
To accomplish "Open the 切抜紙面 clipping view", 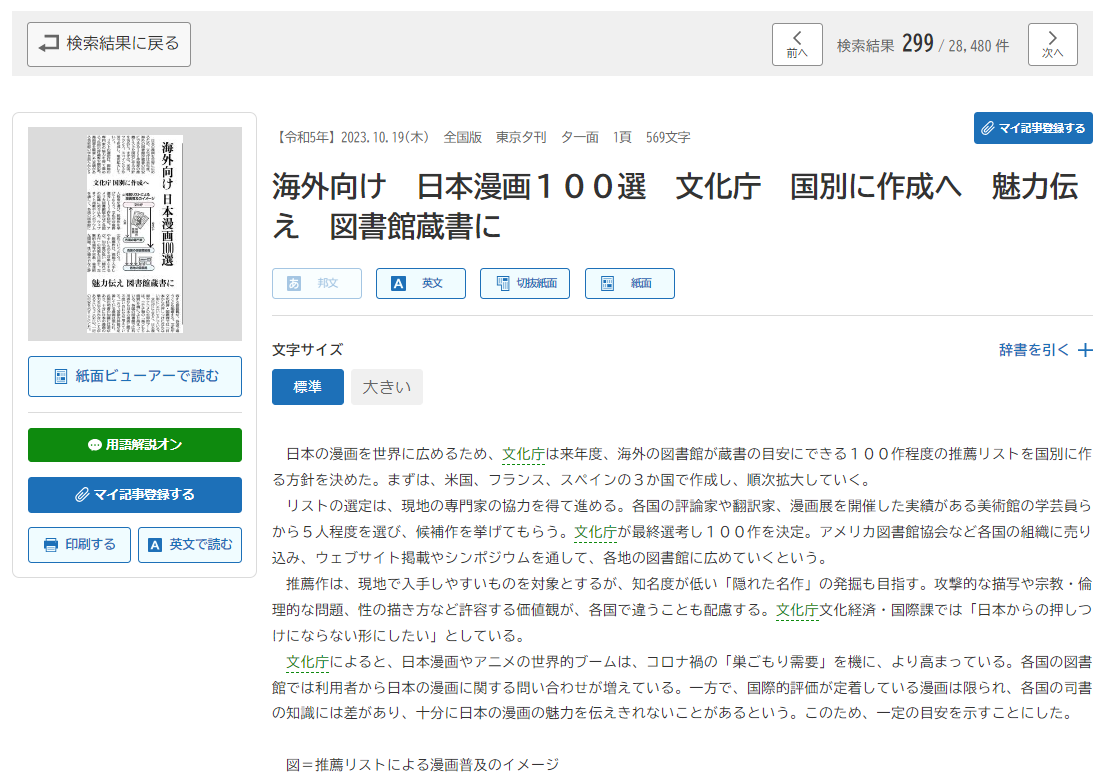I will pyautogui.click(x=525, y=284).
